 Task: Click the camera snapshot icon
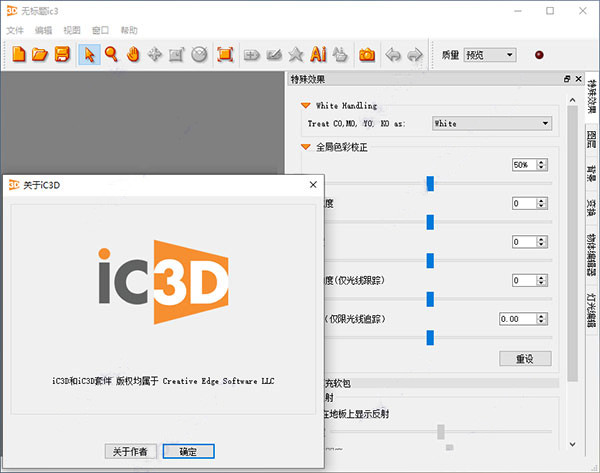[367, 55]
